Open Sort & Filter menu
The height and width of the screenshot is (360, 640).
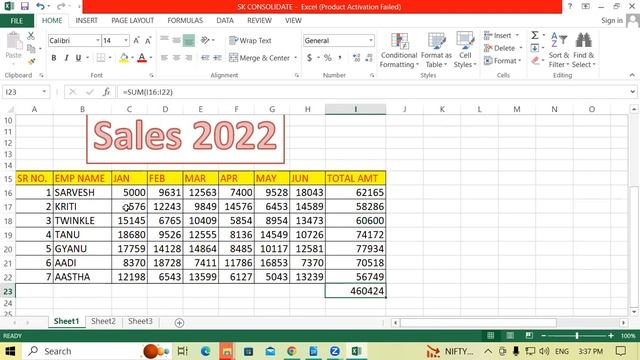(x=559, y=50)
